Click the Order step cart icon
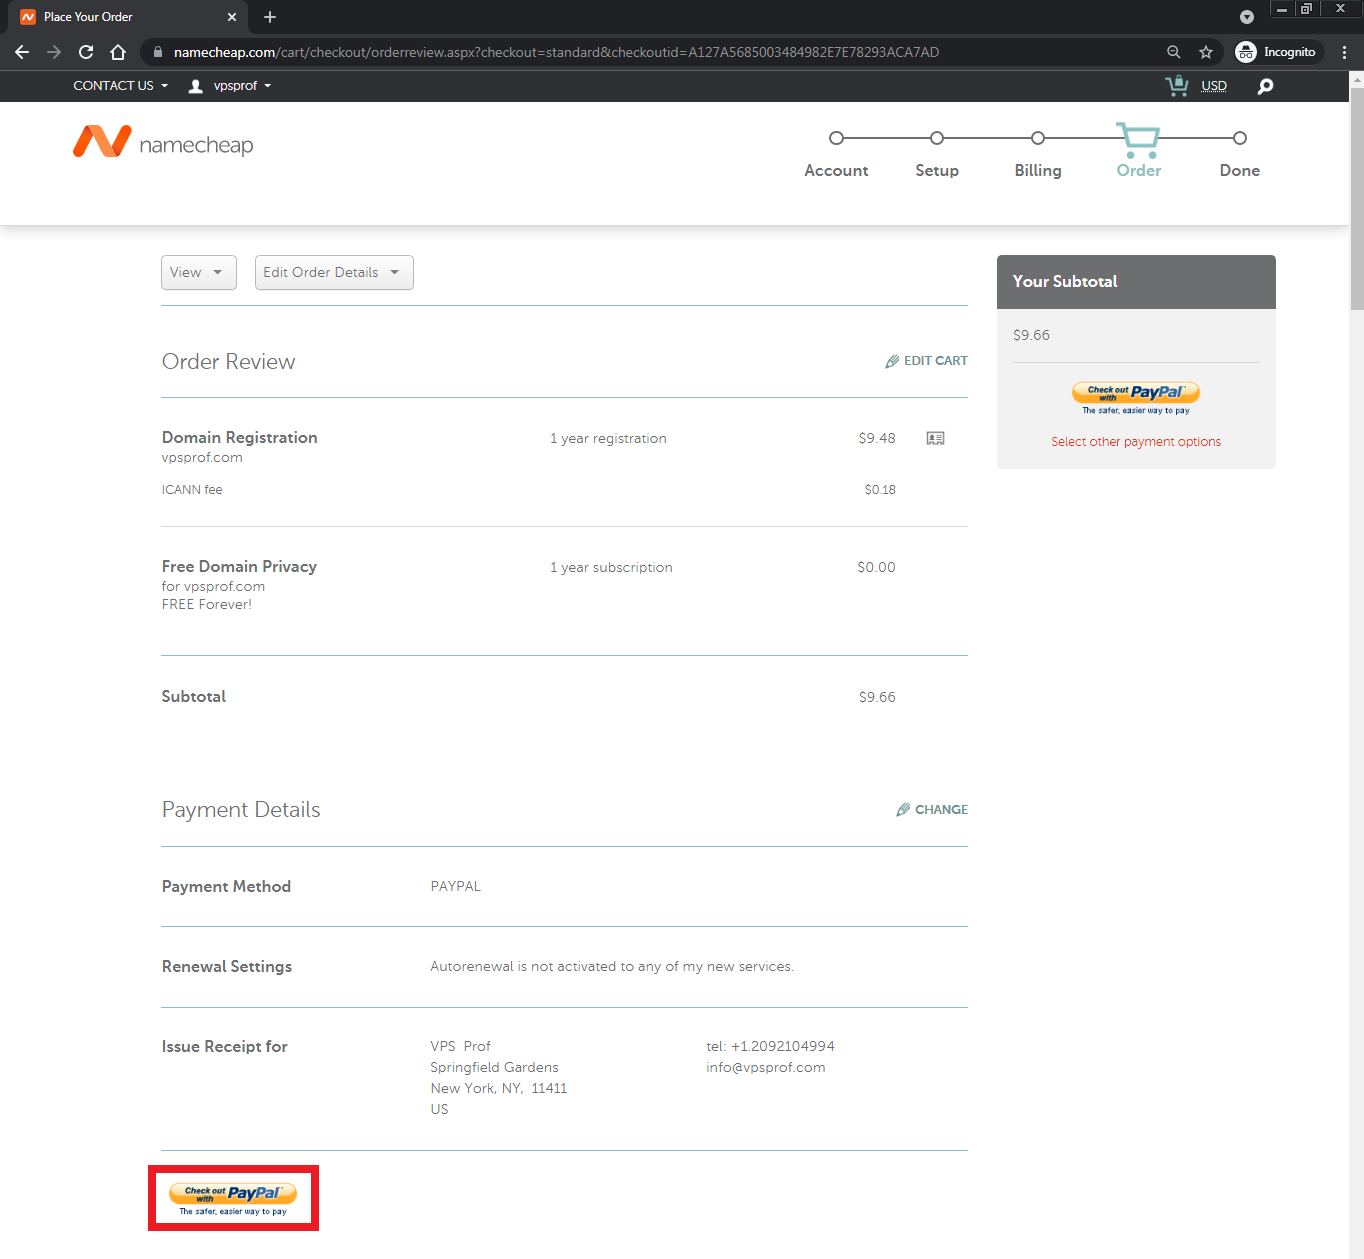Image resolution: width=1364 pixels, height=1259 pixels. pos(1138,140)
